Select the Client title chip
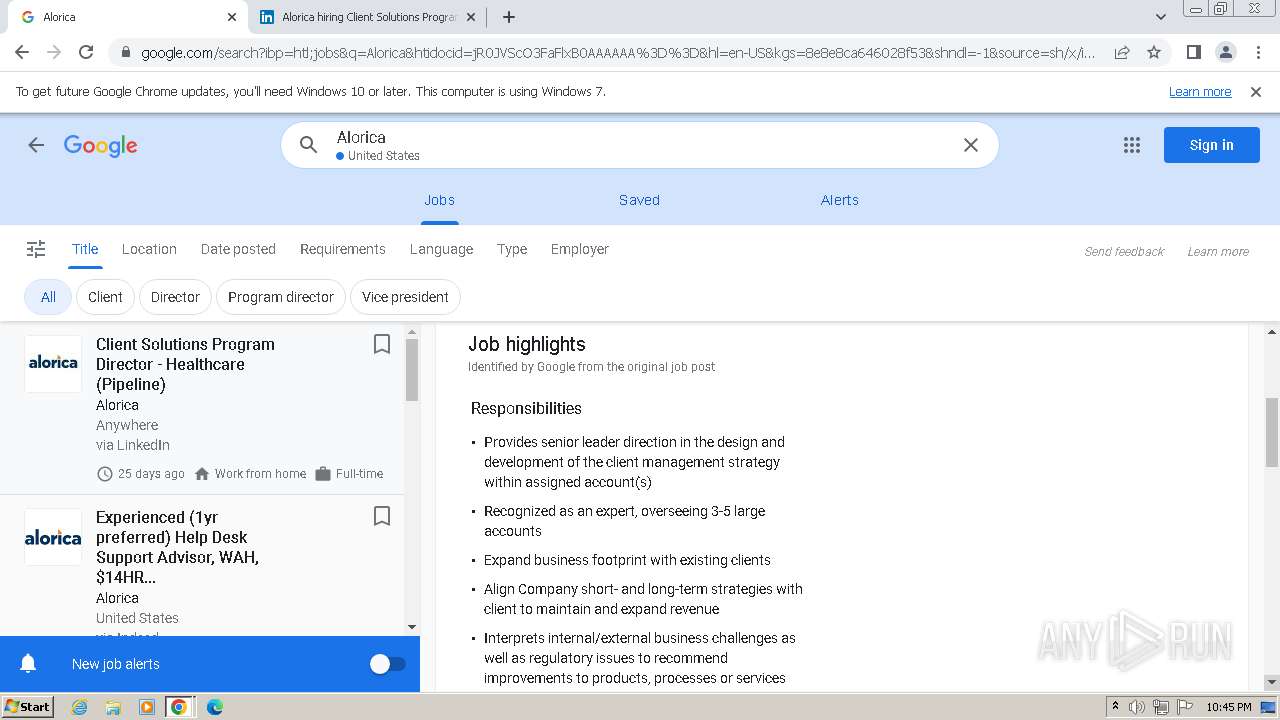 coord(105,297)
